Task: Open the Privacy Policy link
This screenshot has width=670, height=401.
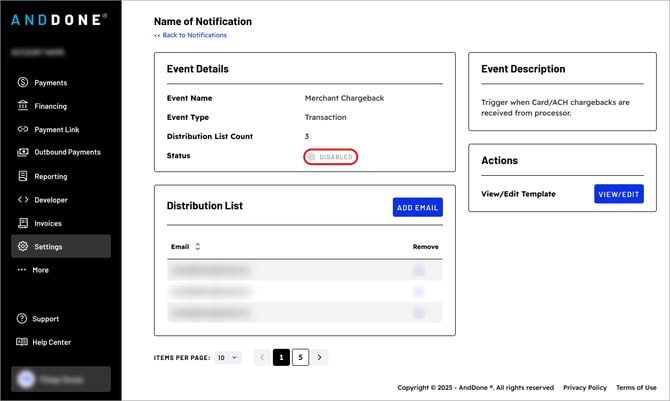Action: coord(585,387)
